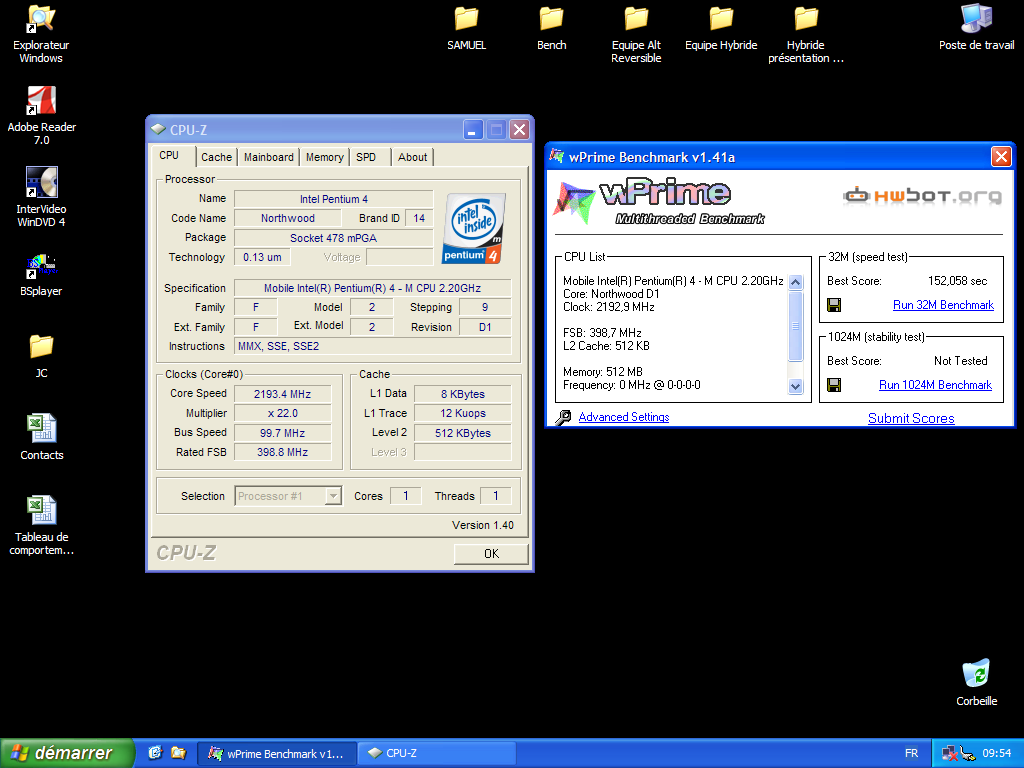Click Bus Speed value 99.7 MHz

click(x=282, y=433)
